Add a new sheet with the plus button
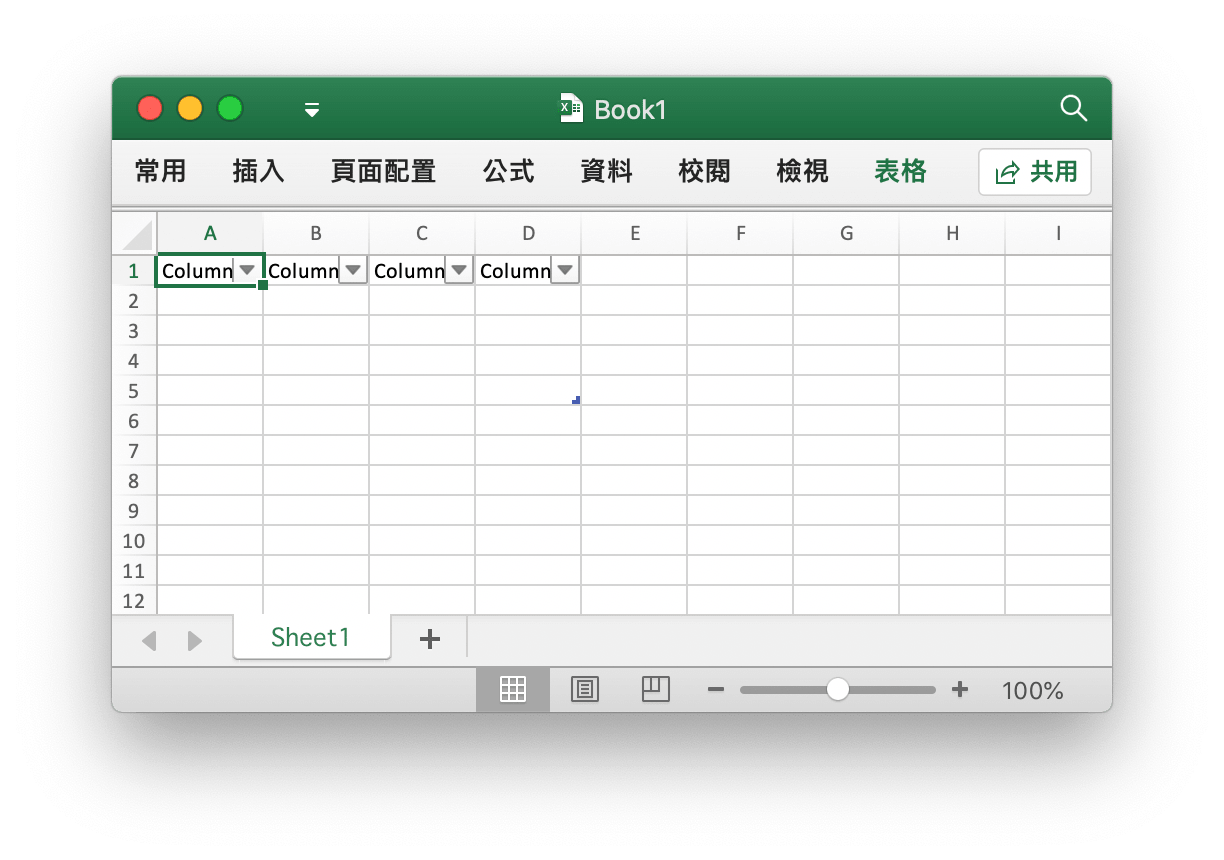 [x=429, y=638]
